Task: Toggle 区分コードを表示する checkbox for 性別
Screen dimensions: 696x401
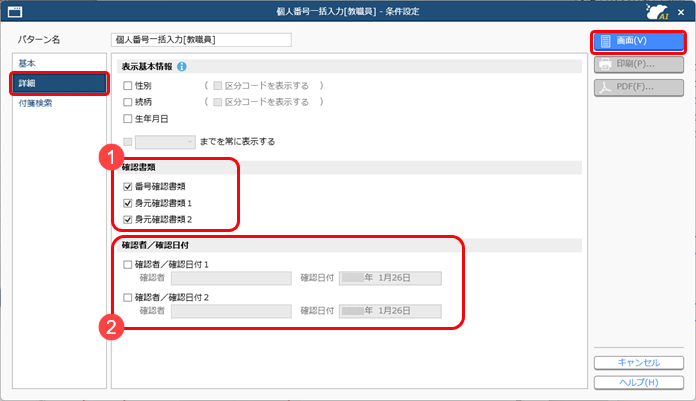Action: click(x=218, y=86)
